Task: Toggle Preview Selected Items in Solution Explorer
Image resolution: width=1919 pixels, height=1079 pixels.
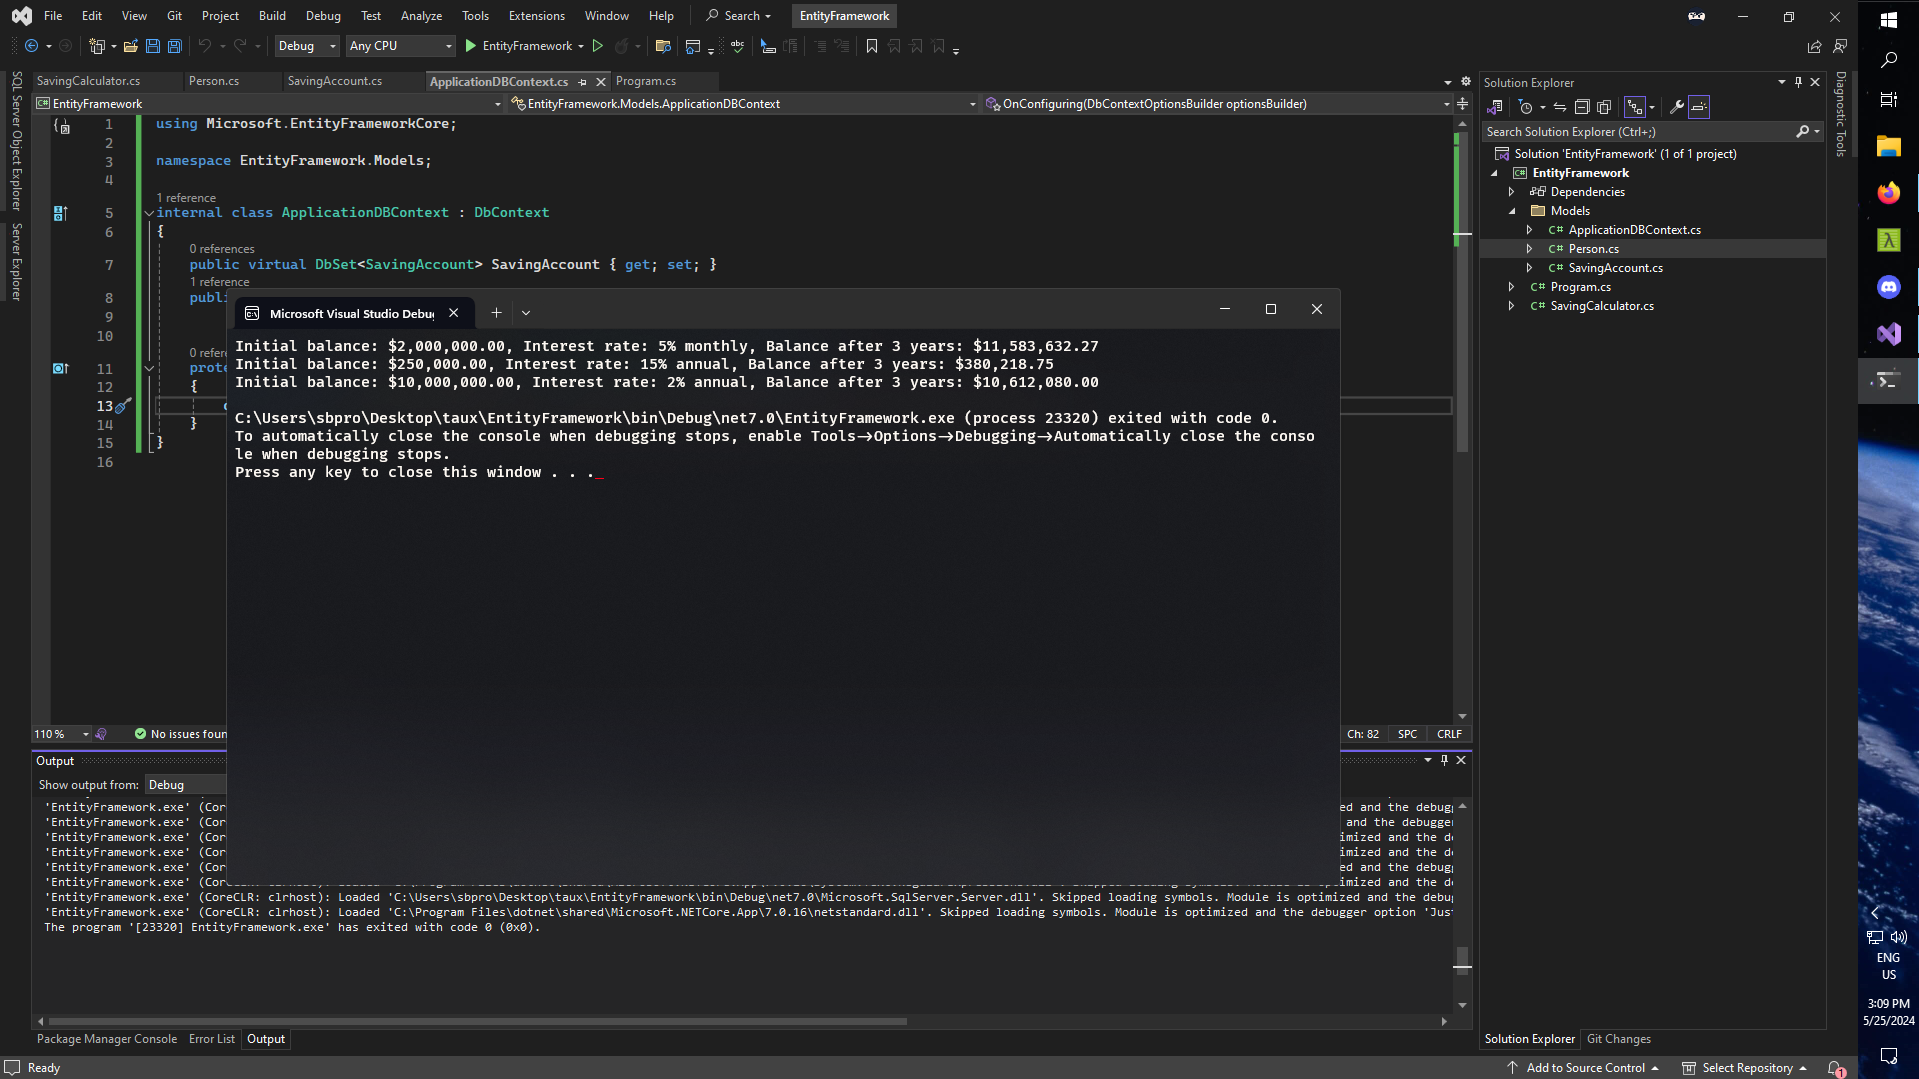Action: click(x=1699, y=107)
